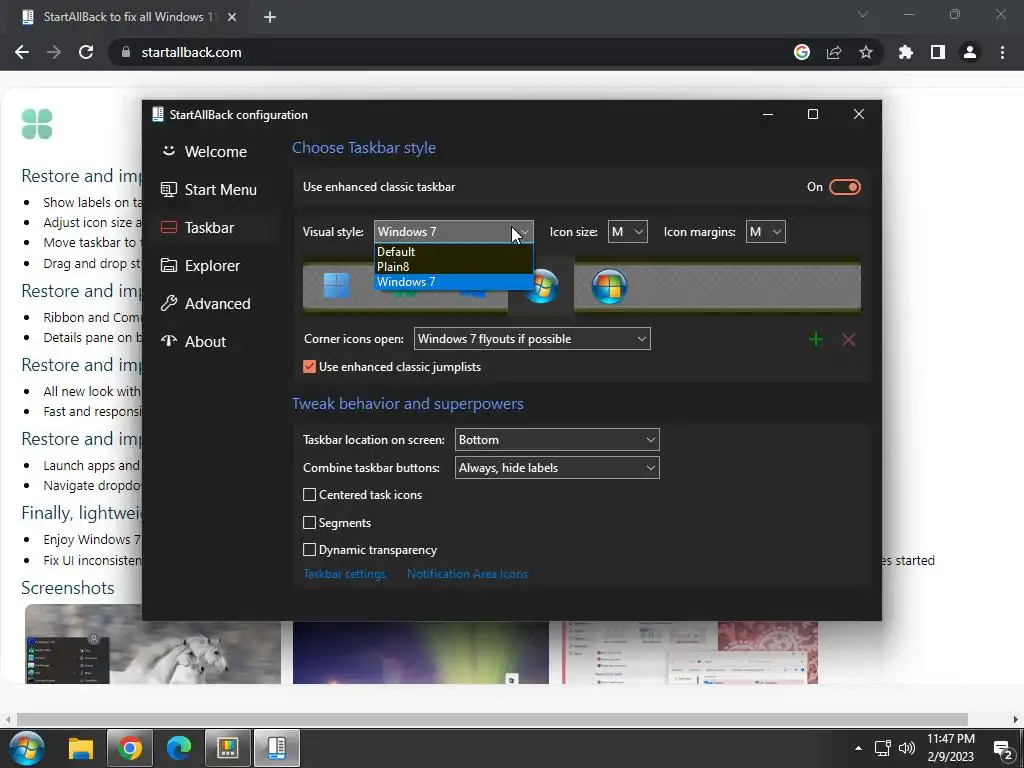This screenshot has height=768, width=1024.
Task: Open Windows Start orb on taskbar
Action: [27, 748]
